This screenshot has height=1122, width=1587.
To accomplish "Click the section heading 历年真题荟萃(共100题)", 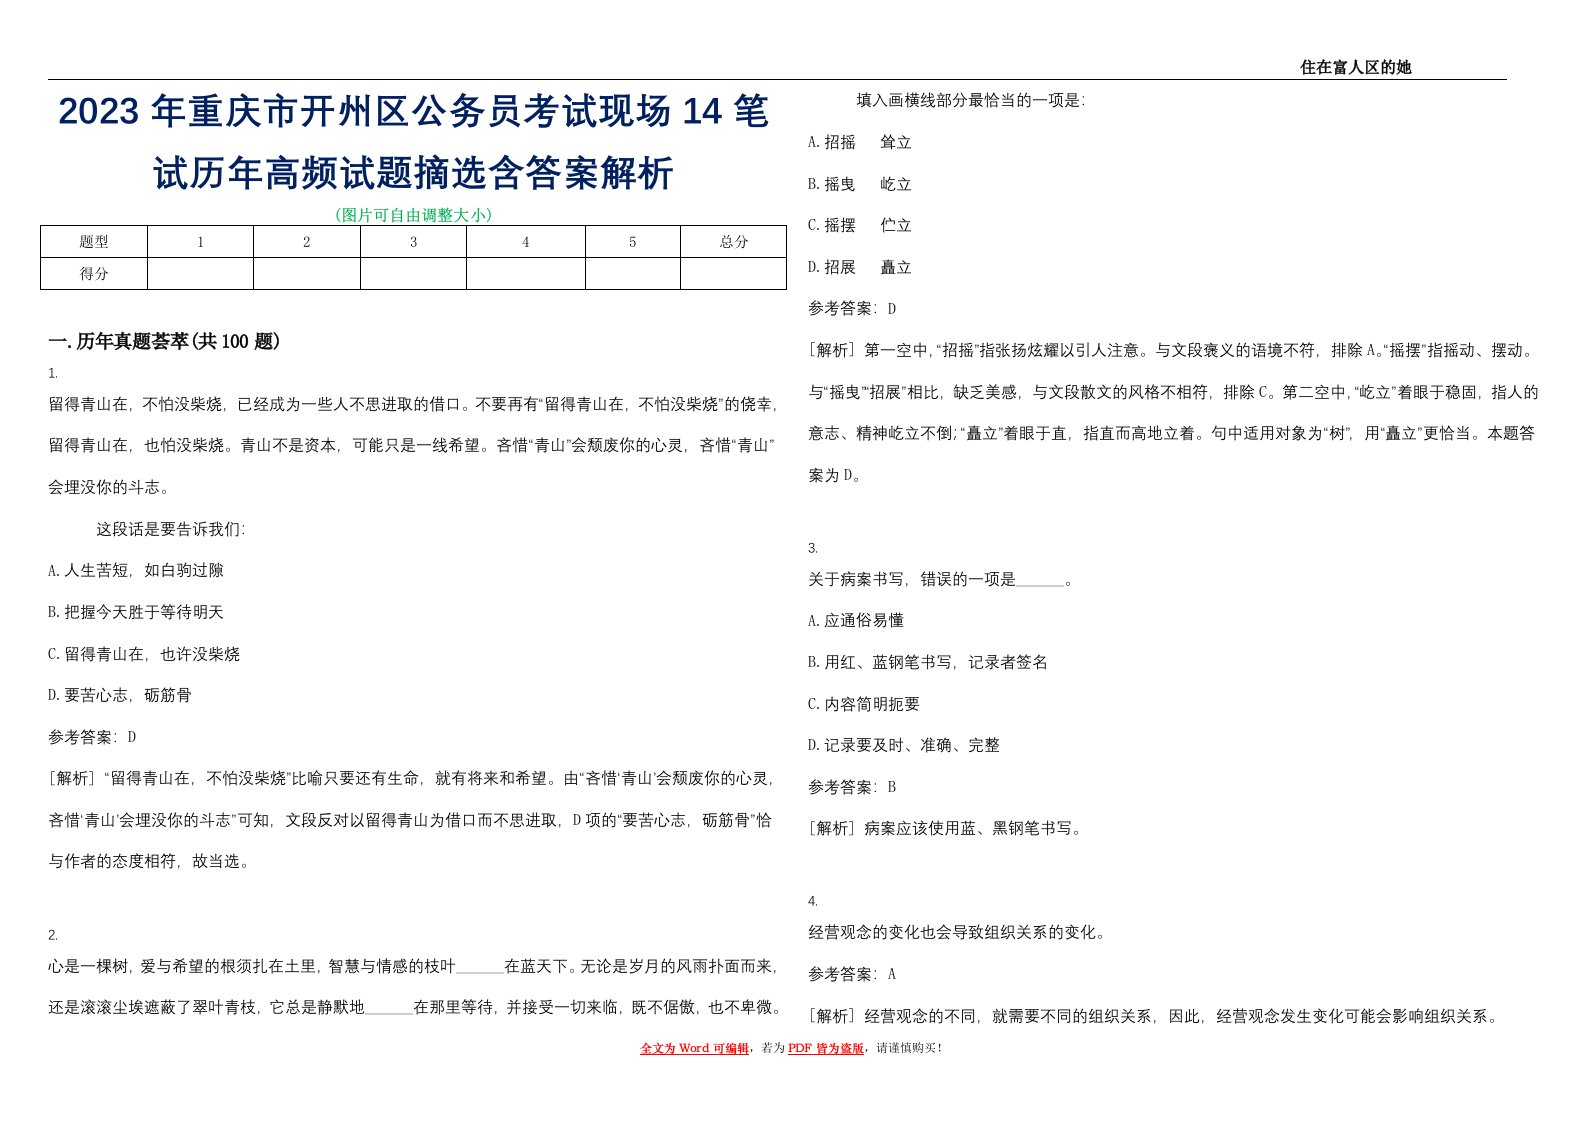I will point(164,342).
